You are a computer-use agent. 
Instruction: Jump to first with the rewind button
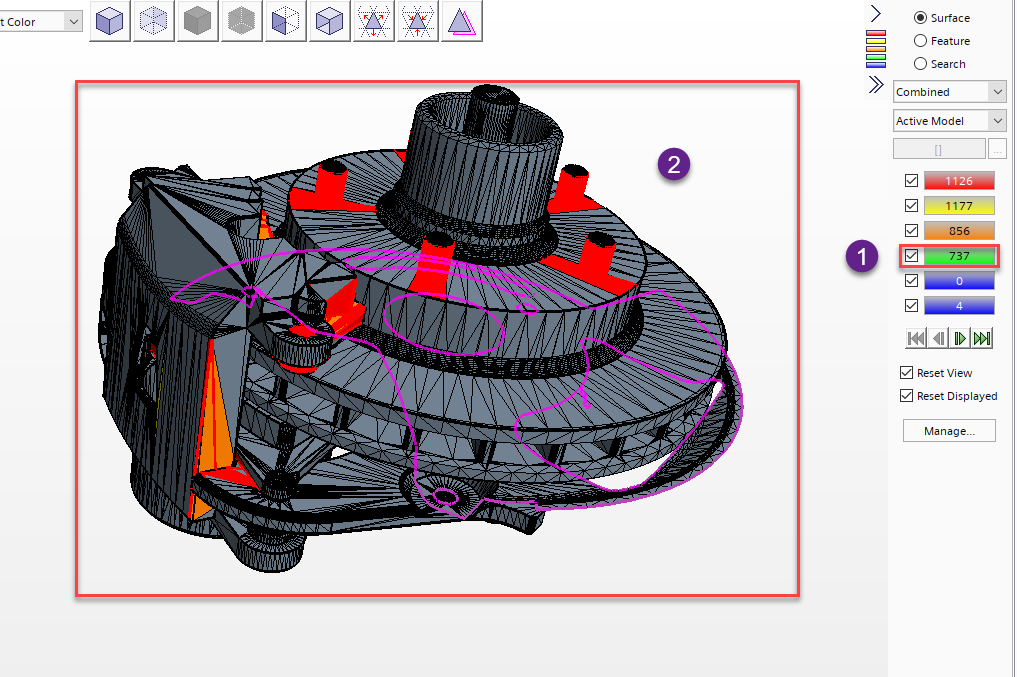(916, 338)
